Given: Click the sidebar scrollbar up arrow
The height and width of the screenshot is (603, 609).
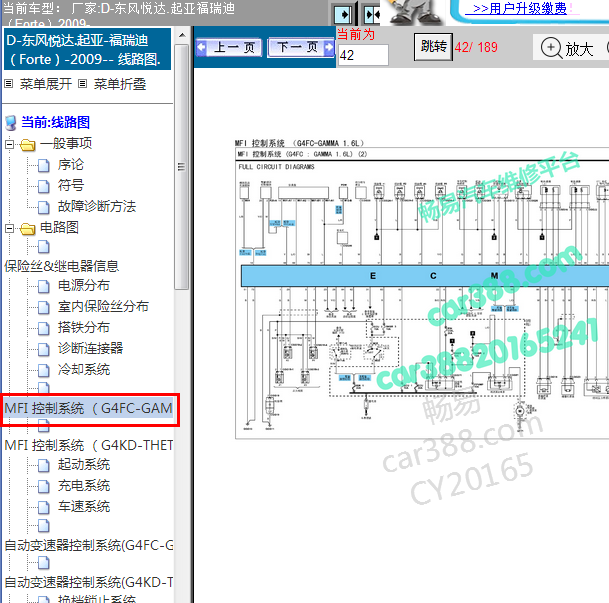Looking at the screenshot, I should tap(182, 35).
